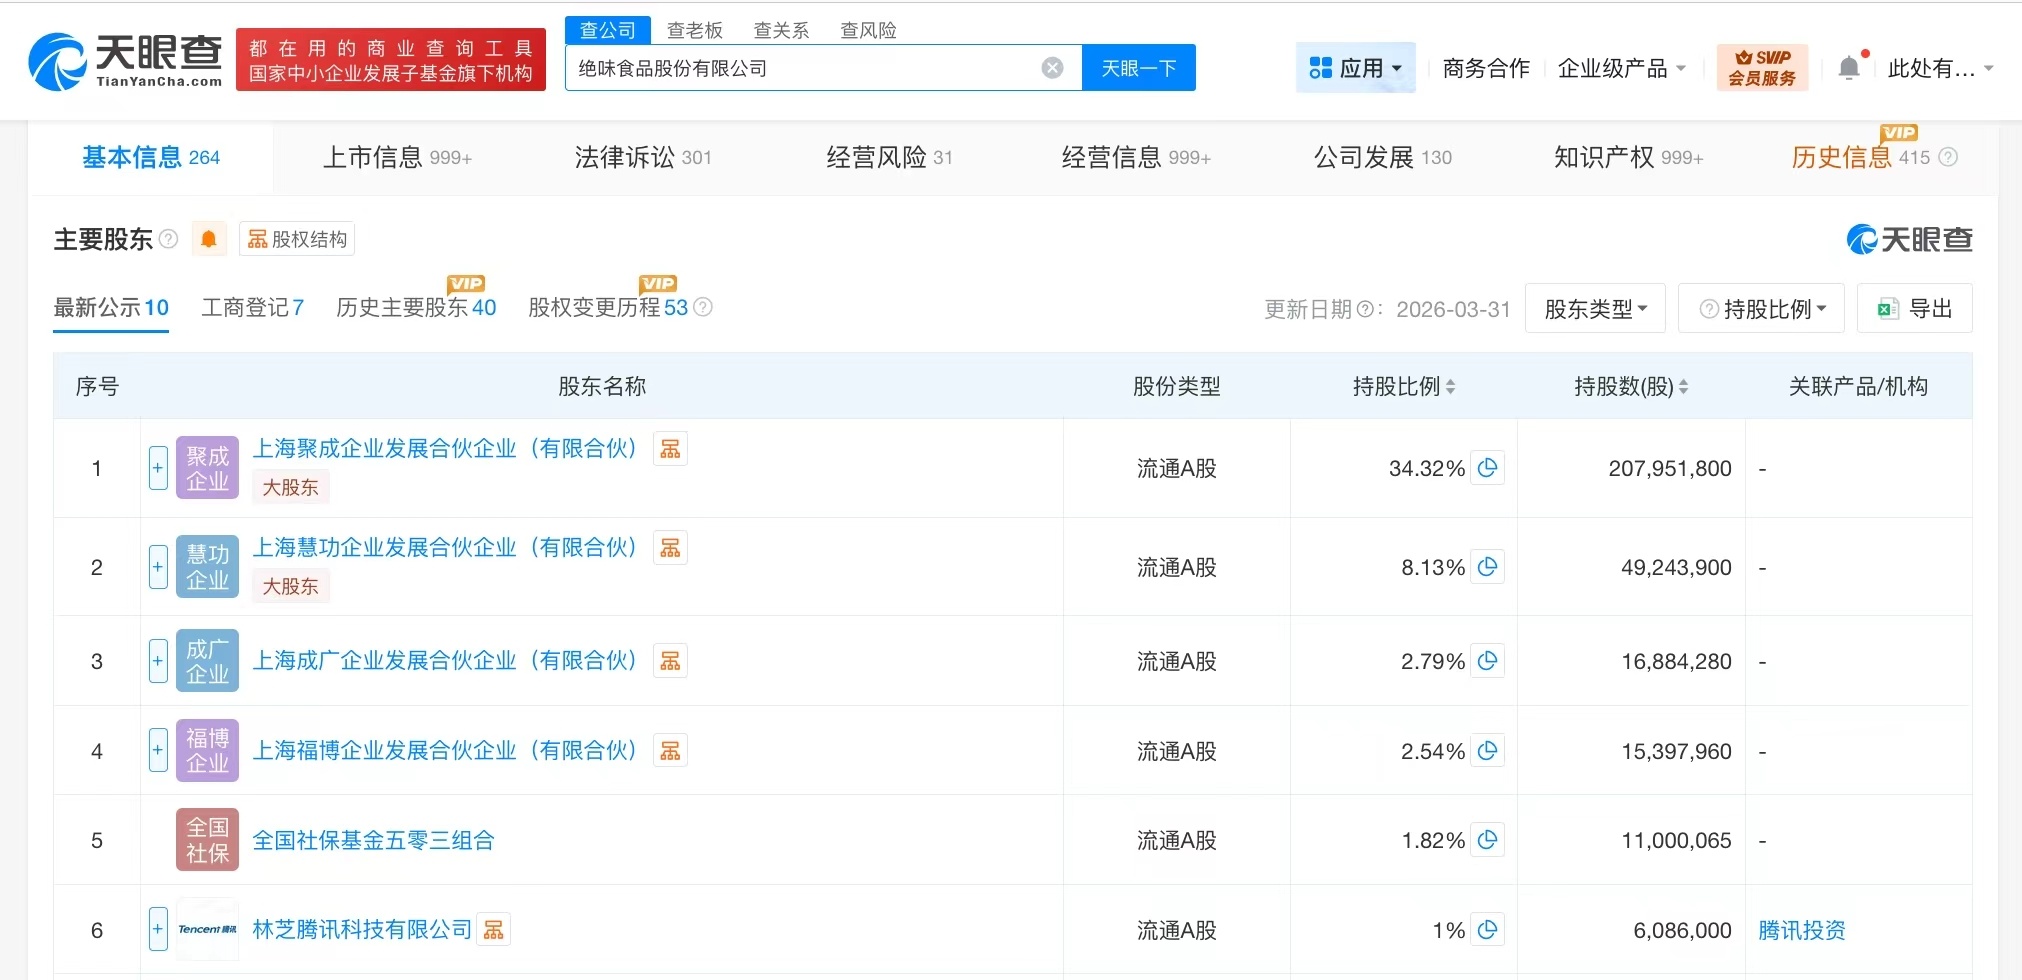Click the org-chart icon after 上海聚成企业
The image size is (2022, 980).
click(670, 448)
